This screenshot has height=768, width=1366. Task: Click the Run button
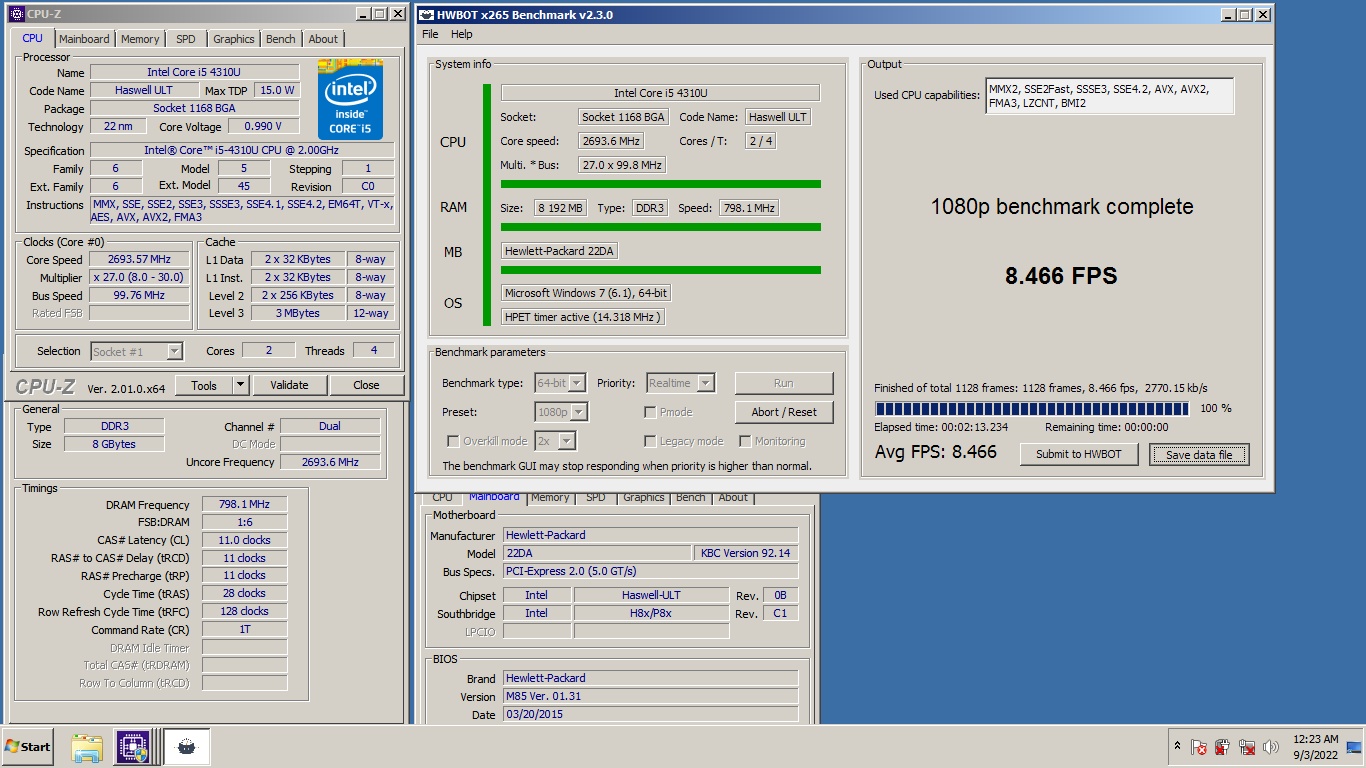[x=784, y=383]
